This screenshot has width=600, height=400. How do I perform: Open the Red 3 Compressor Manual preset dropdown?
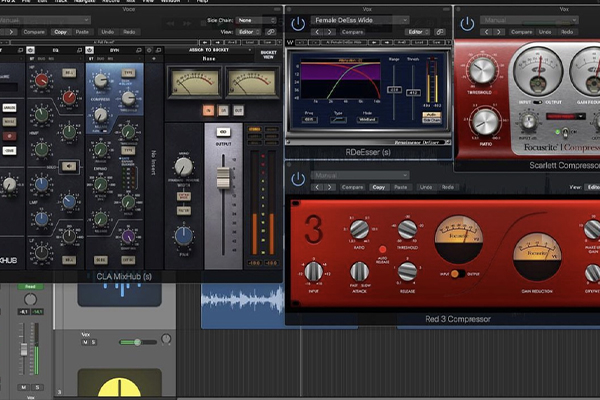tap(360, 175)
